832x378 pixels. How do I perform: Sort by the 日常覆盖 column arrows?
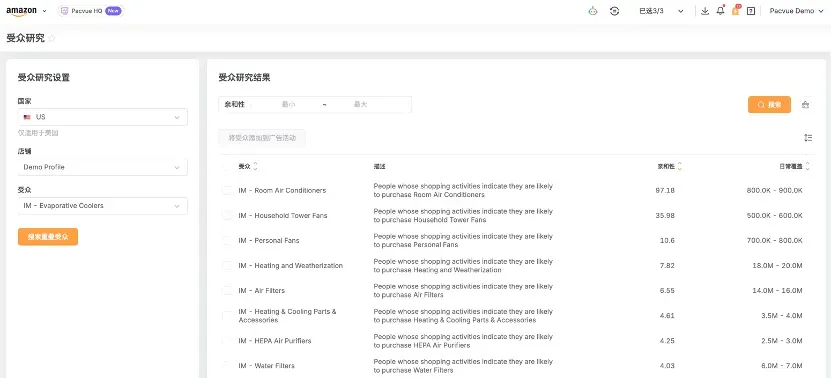(x=808, y=167)
